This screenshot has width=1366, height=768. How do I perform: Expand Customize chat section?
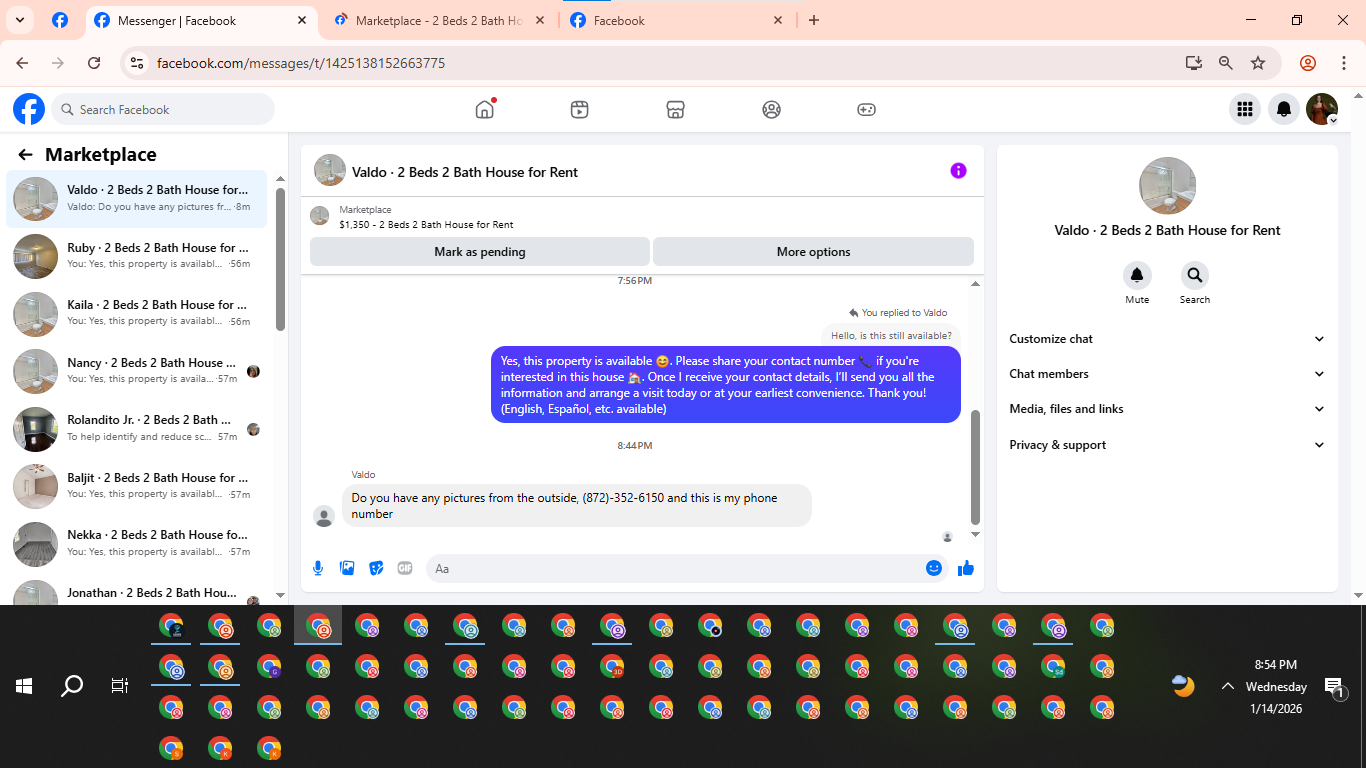pos(1167,339)
